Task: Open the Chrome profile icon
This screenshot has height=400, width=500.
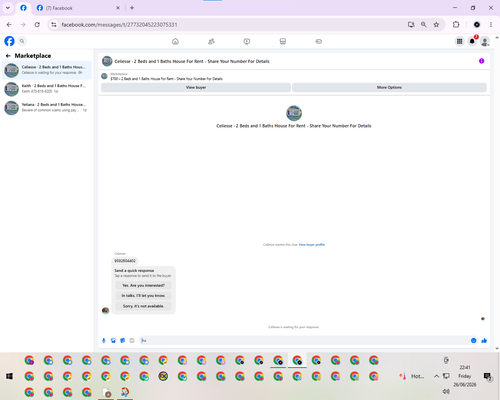Action: [477, 25]
